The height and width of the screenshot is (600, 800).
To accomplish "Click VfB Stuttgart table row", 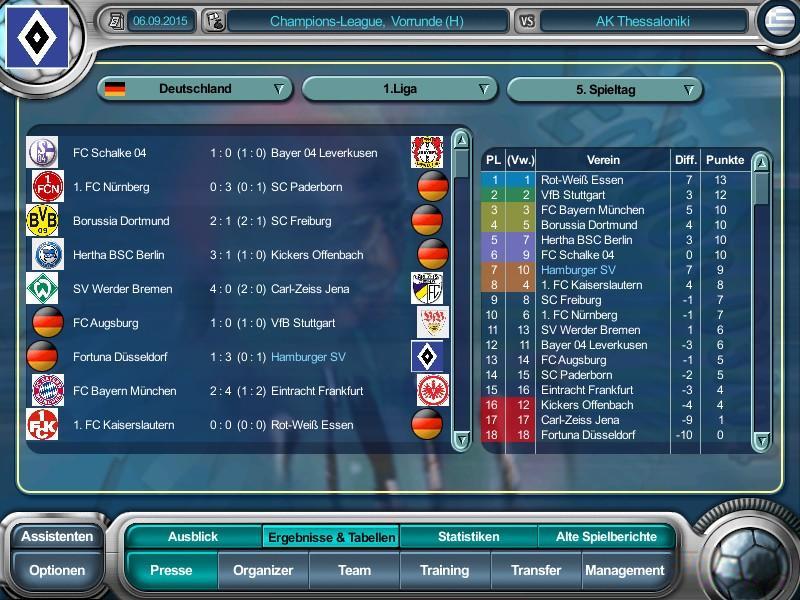I will click(616, 195).
